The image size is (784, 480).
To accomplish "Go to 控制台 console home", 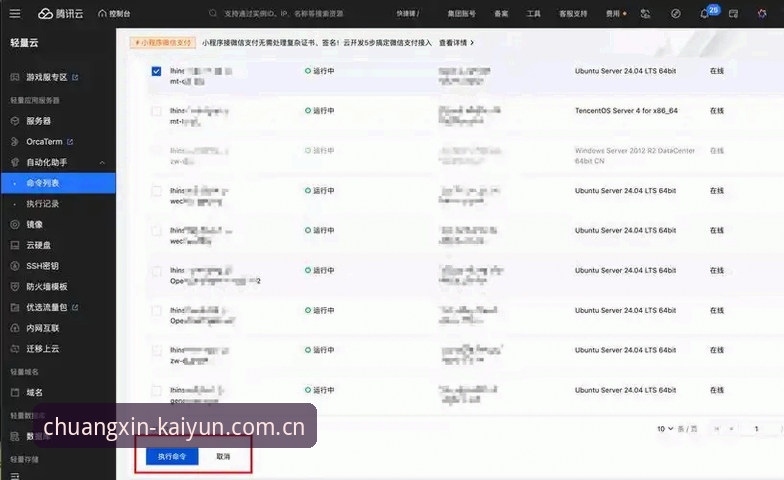I will 114,14.
